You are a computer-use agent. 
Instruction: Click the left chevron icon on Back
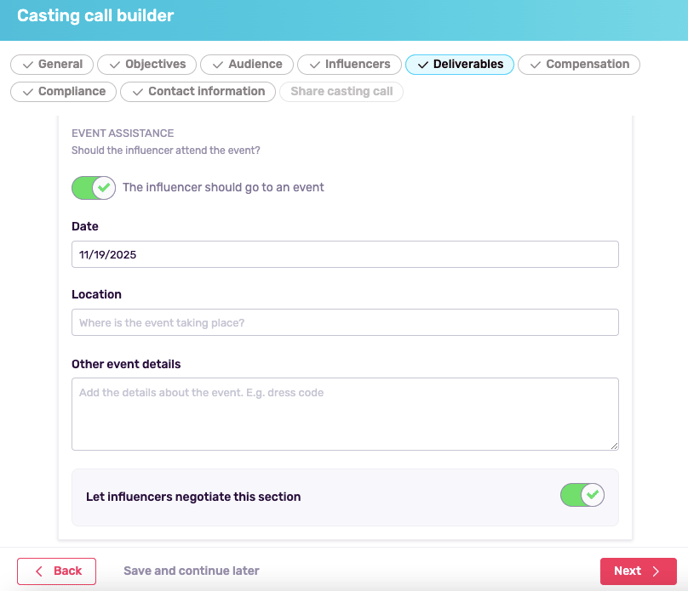click(39, 571)
